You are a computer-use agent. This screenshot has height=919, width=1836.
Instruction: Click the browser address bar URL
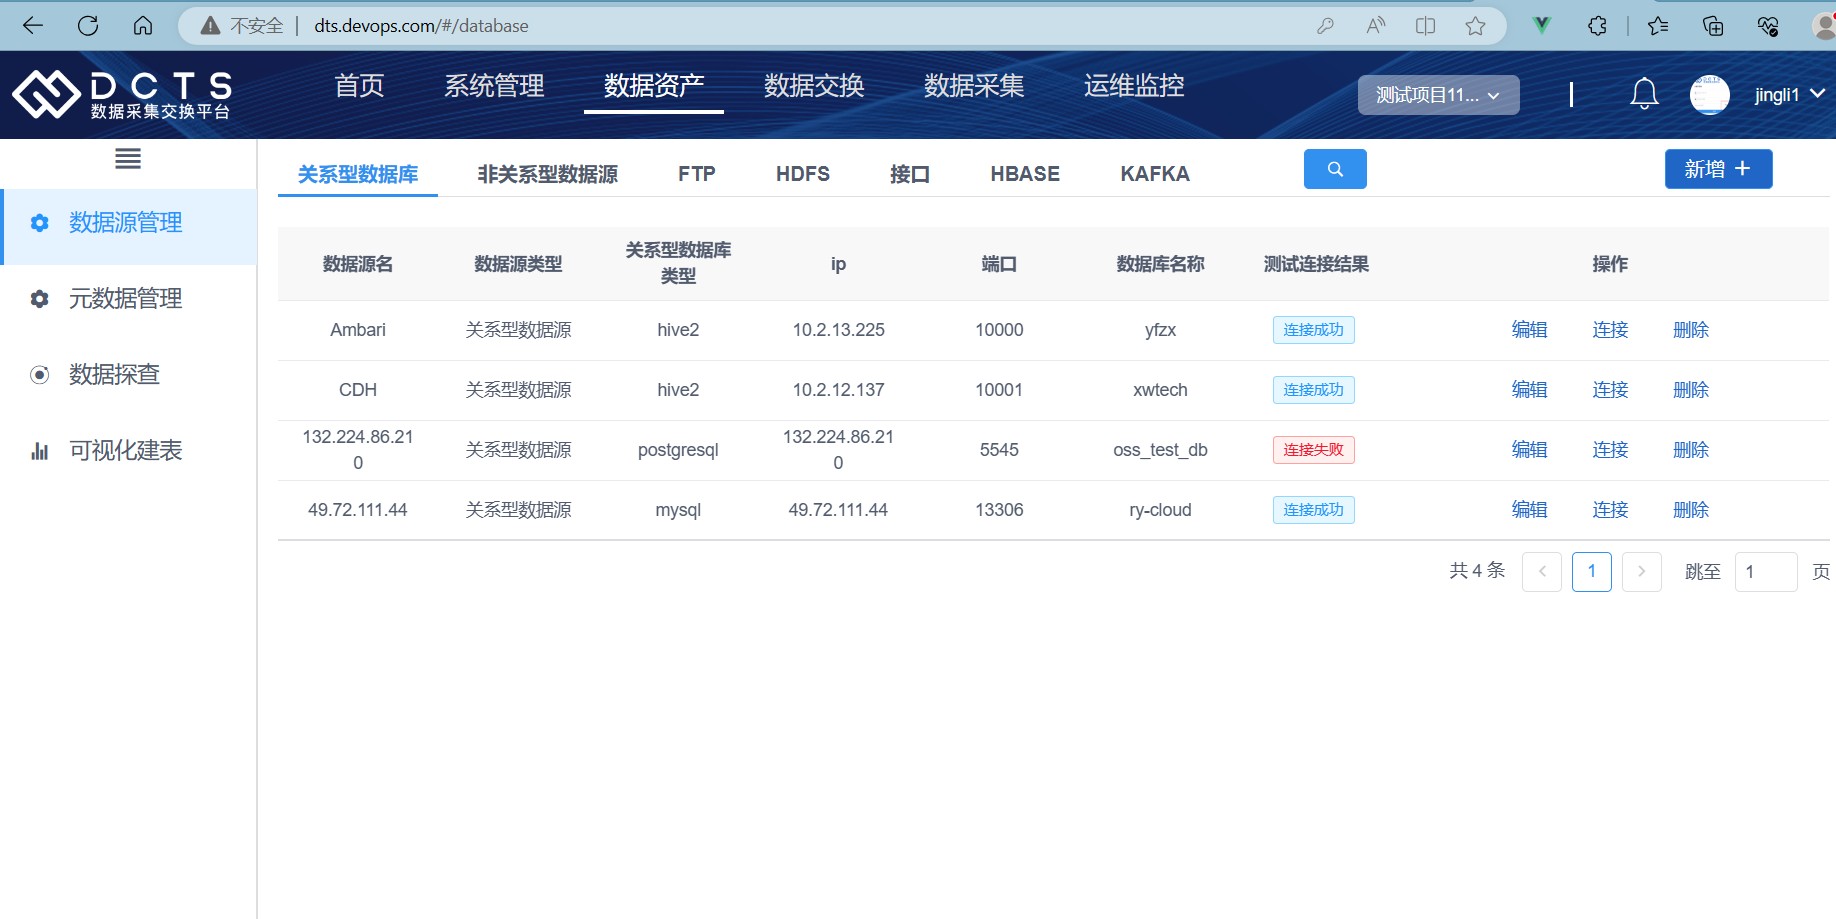click(421, 26)
